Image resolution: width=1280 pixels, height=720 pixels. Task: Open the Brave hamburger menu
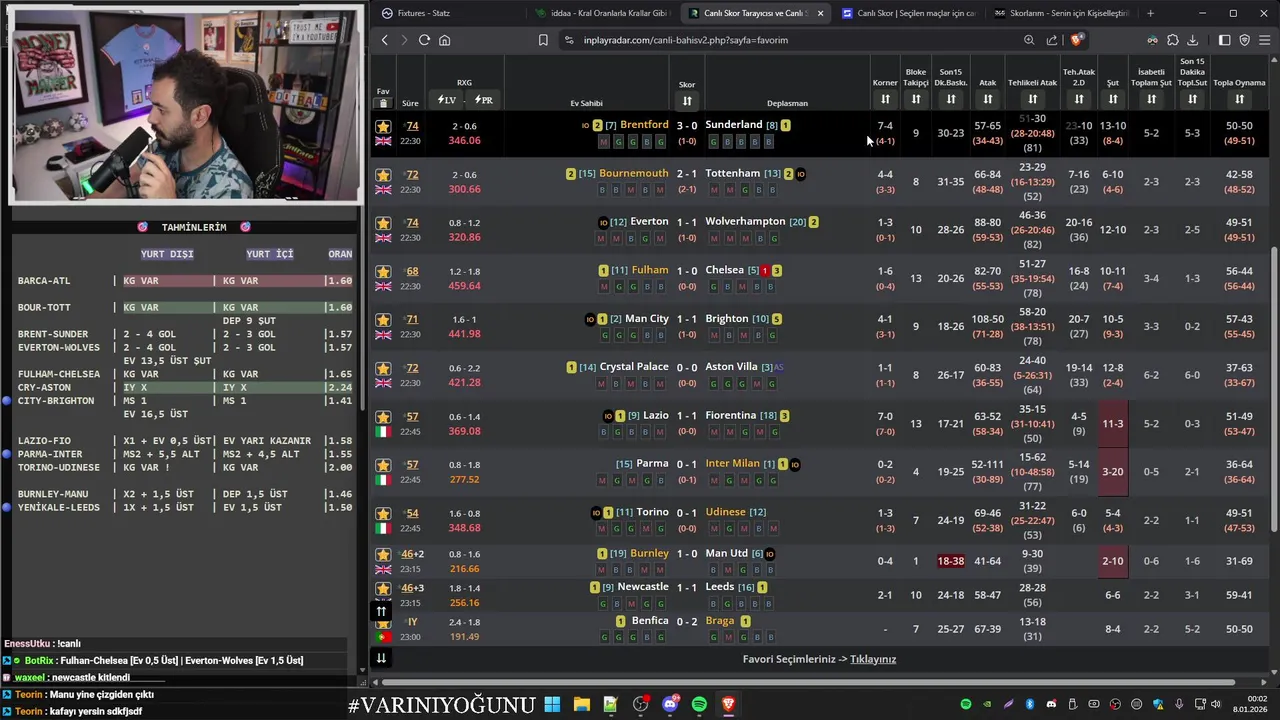pos(1265,40)
